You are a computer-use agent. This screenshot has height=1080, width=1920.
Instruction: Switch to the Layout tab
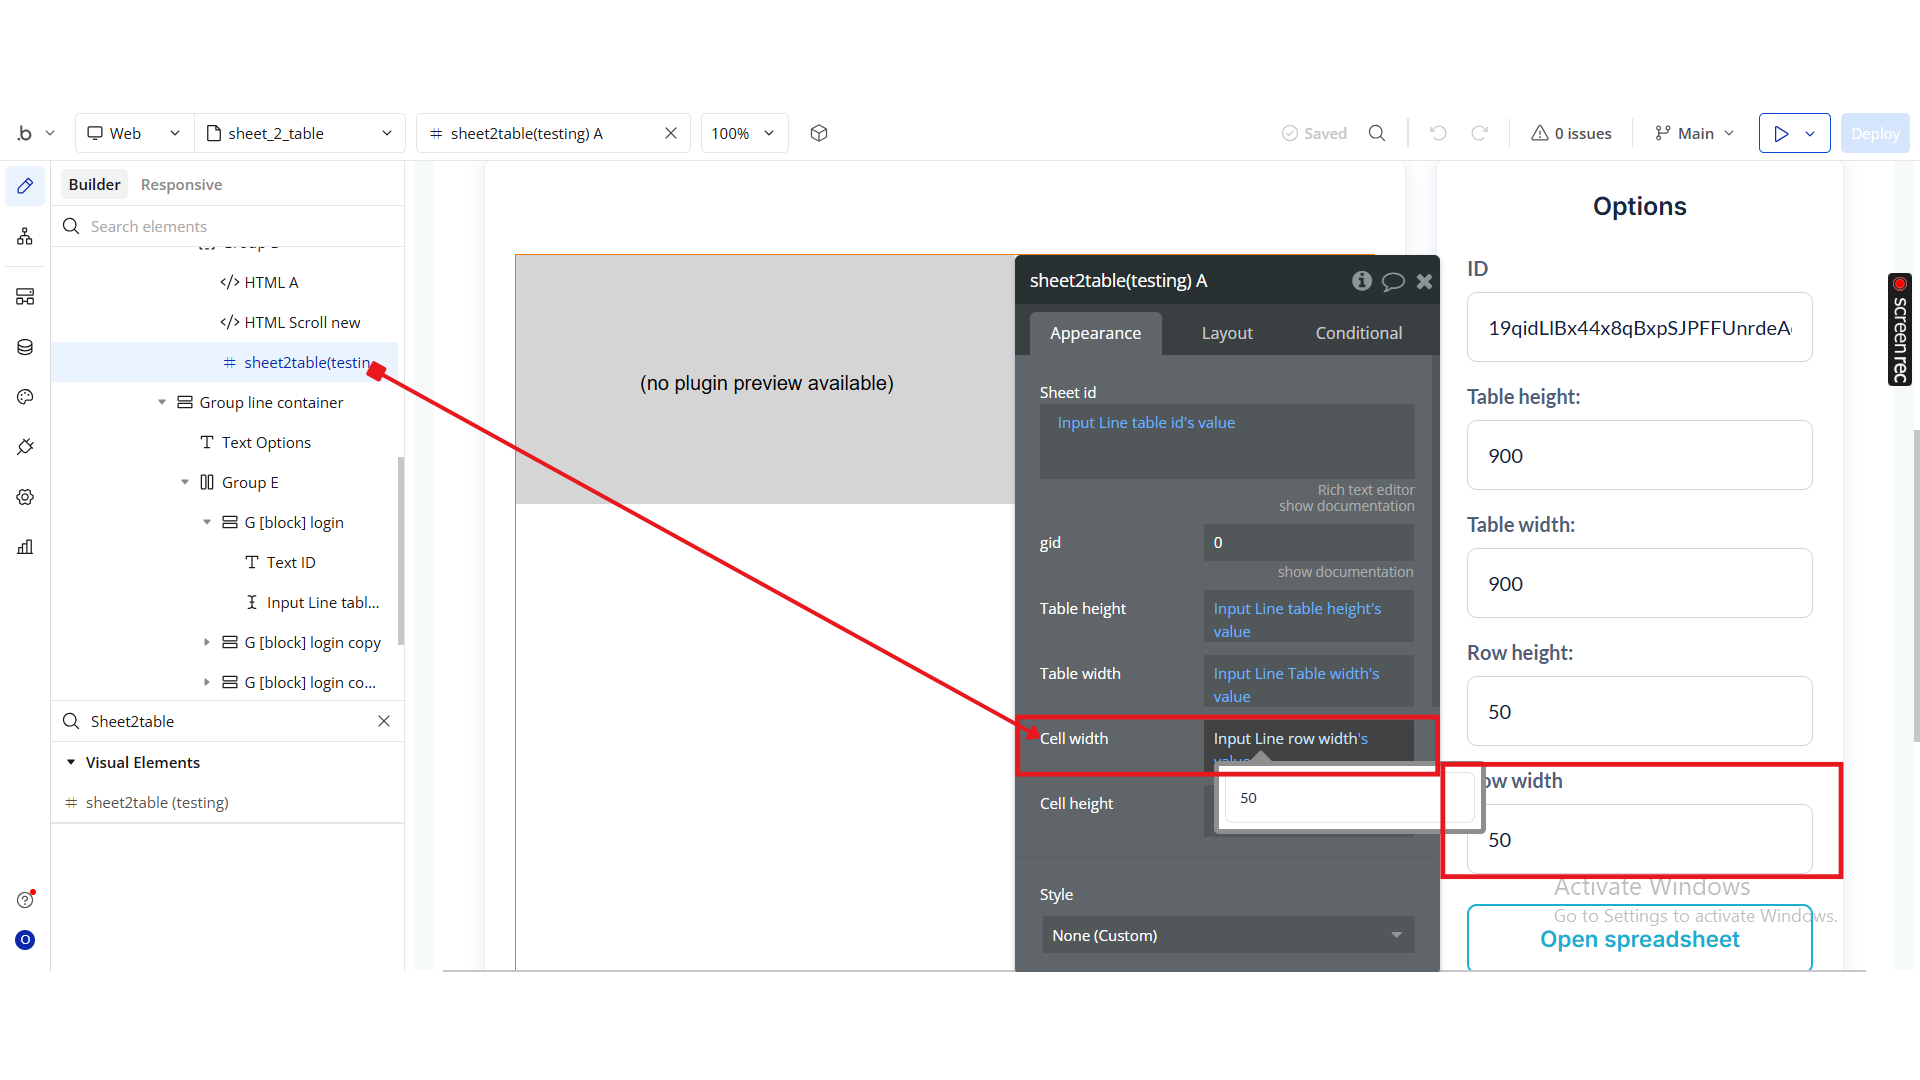tap(1226, 333)
